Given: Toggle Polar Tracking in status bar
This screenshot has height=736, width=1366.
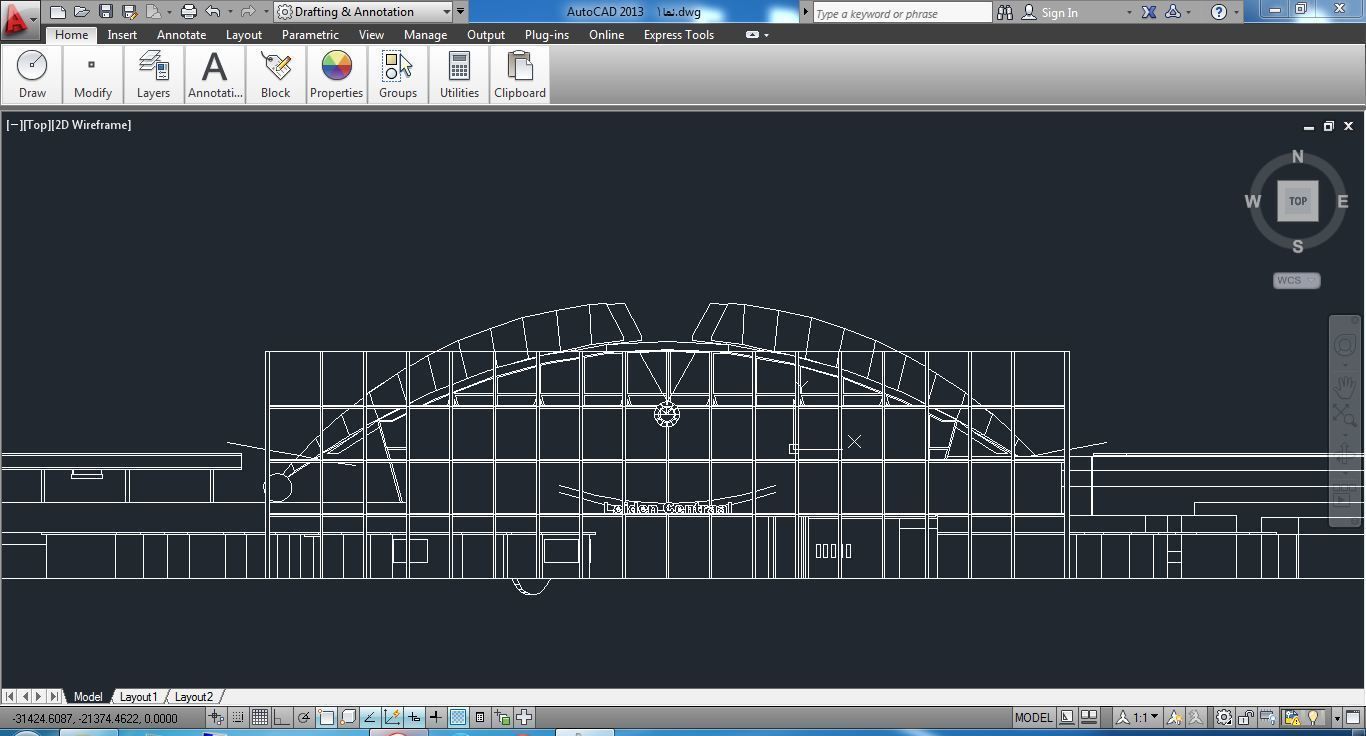Looking at the screenshot, I should pos(304,717).
